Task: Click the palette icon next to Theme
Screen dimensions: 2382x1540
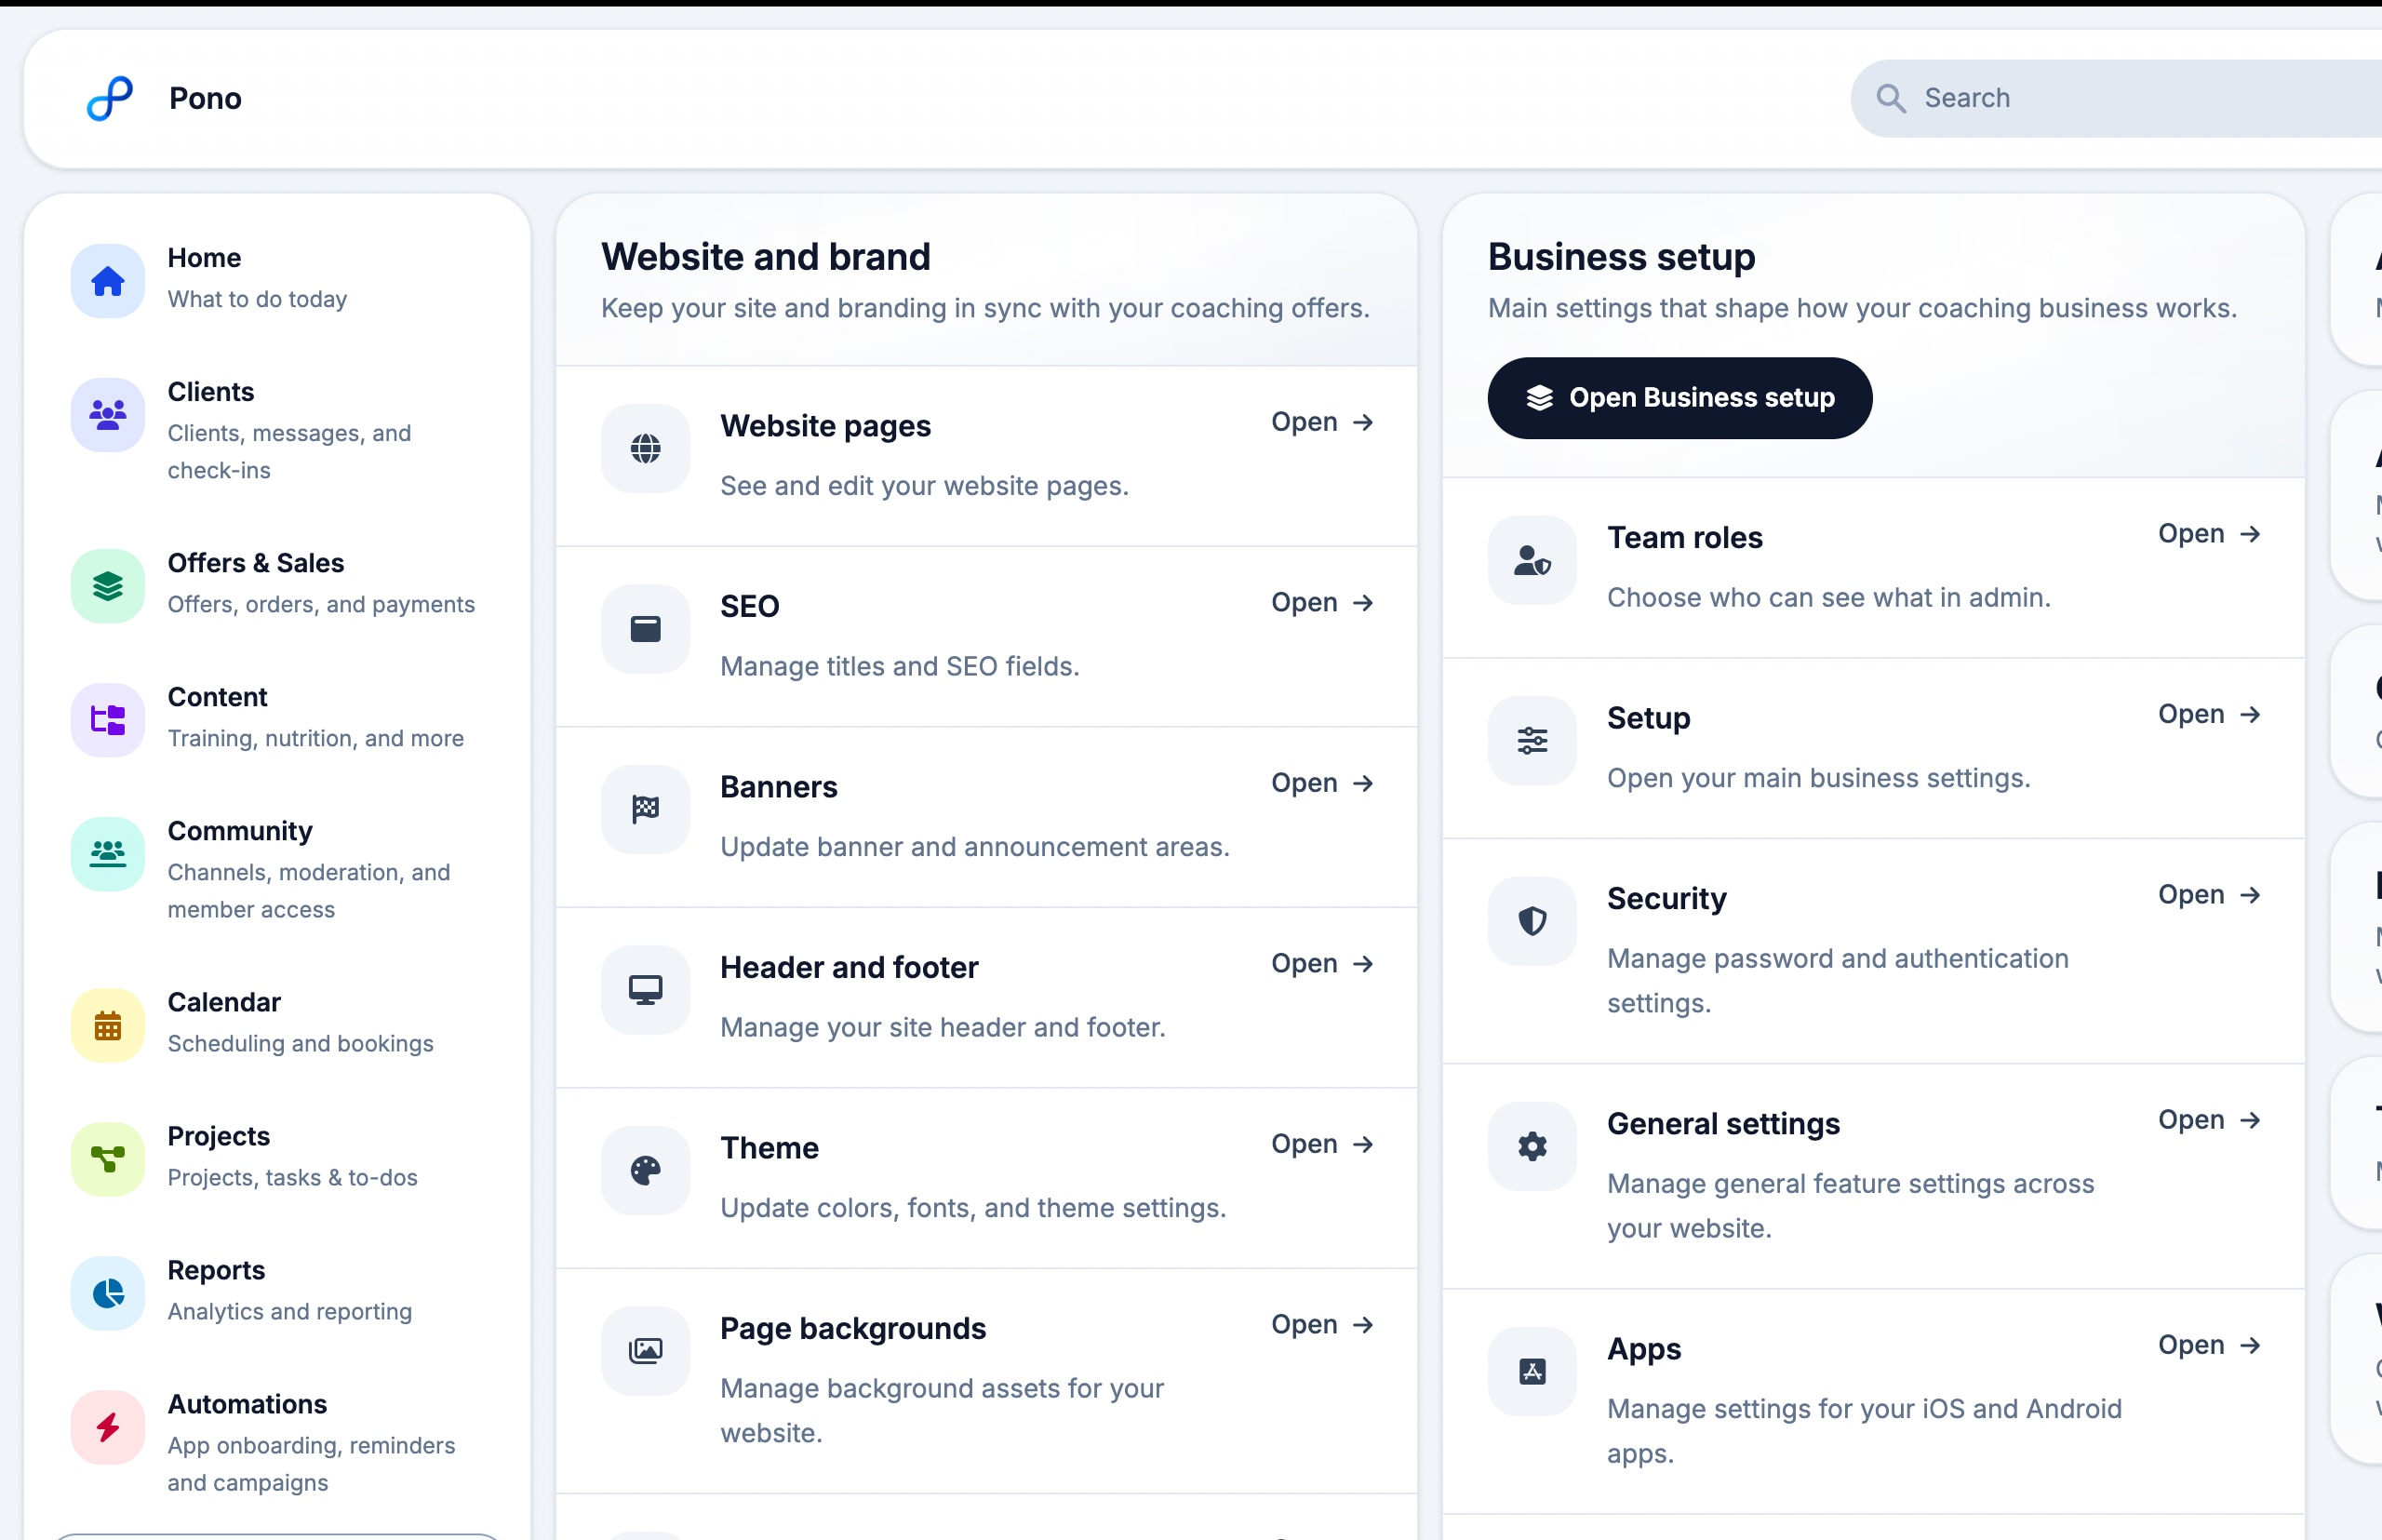Action: point(645,1170)
